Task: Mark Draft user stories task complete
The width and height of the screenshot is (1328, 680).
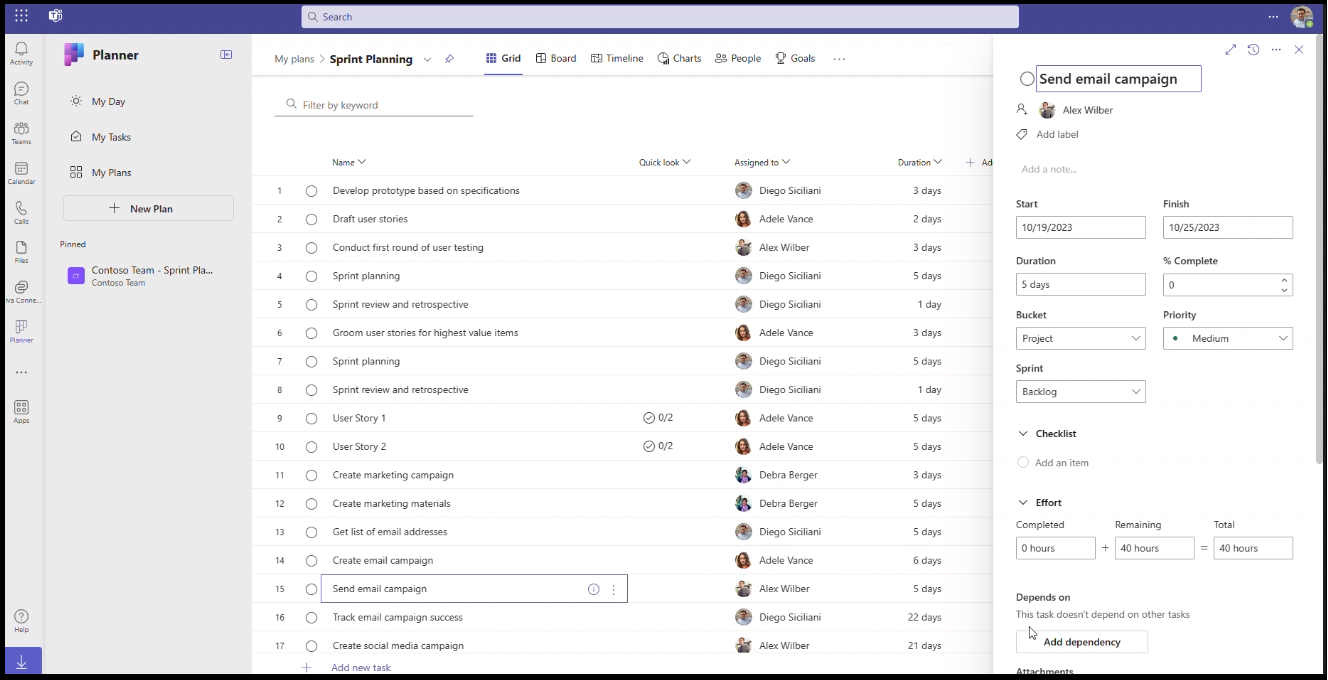Action: tap(311, 219)
